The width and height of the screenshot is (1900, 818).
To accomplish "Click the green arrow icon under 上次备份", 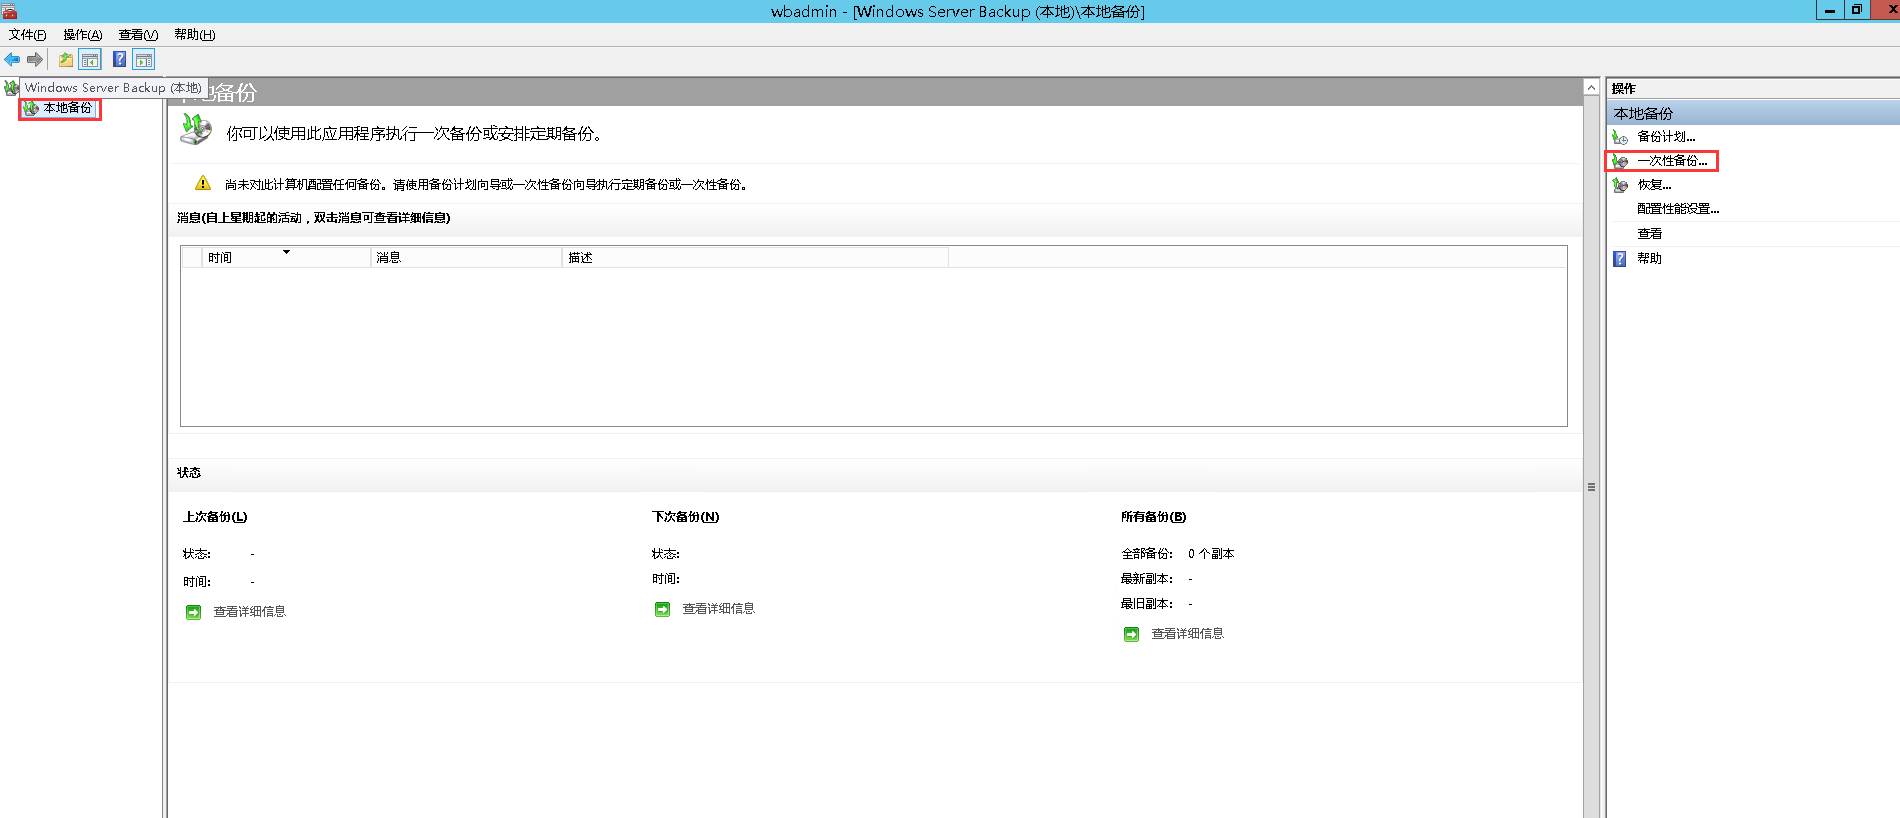I will point(194,612).
